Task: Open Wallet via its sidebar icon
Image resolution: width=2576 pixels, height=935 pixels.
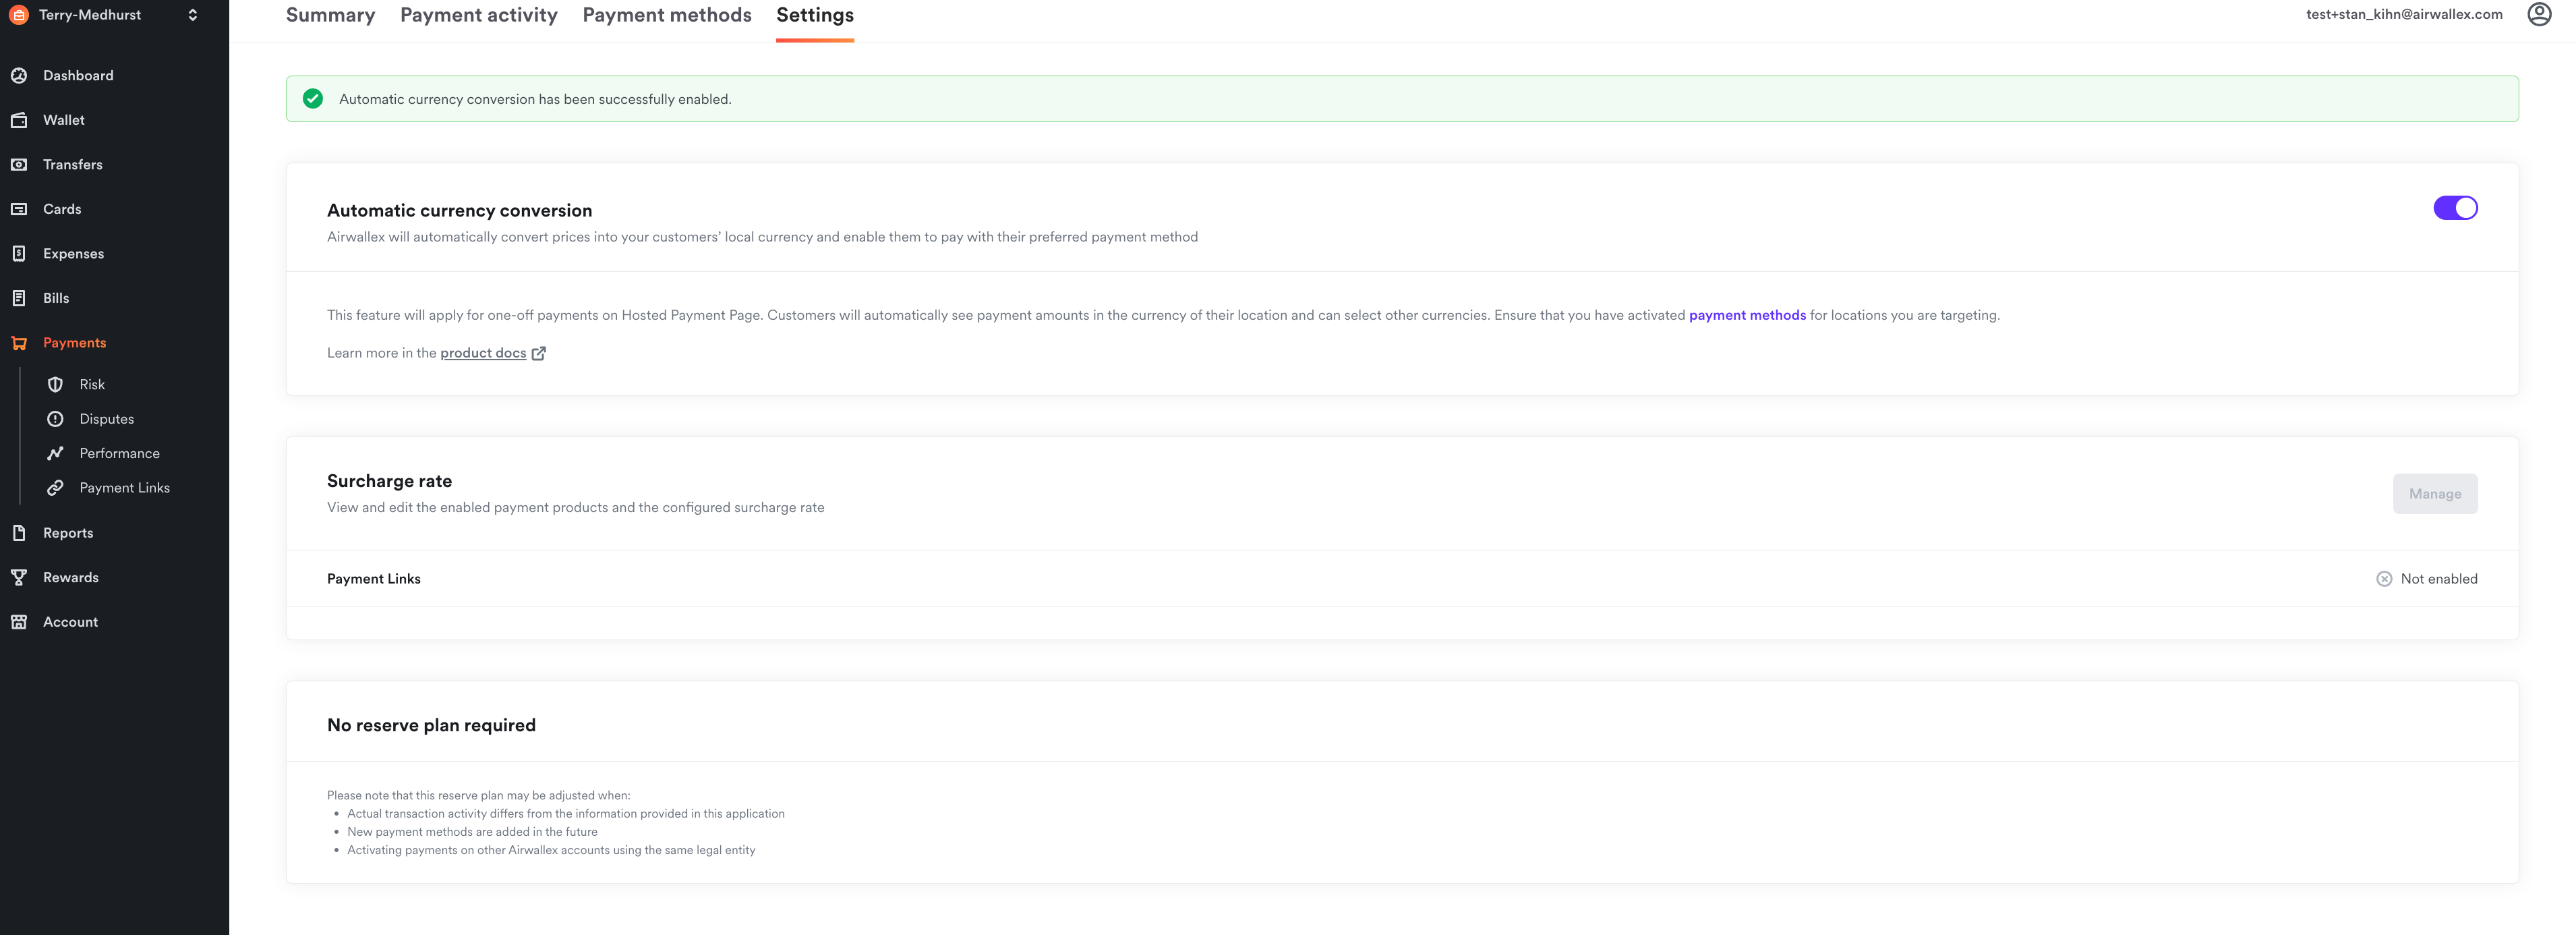Action: pyautogui.click(x=19, y=120)
